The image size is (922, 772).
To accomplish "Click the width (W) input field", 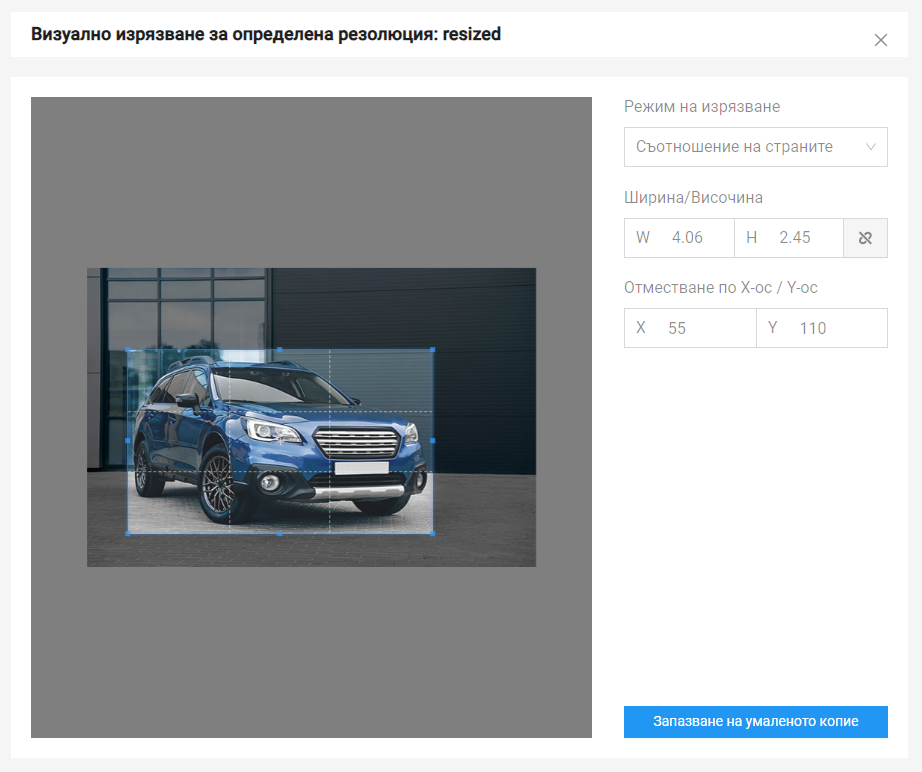I will click(x=688, y=238).
